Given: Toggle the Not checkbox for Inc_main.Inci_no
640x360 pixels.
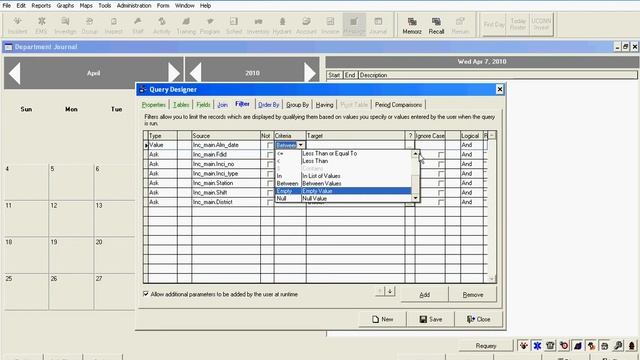Looking at the screenshot, I should [269, 164].
